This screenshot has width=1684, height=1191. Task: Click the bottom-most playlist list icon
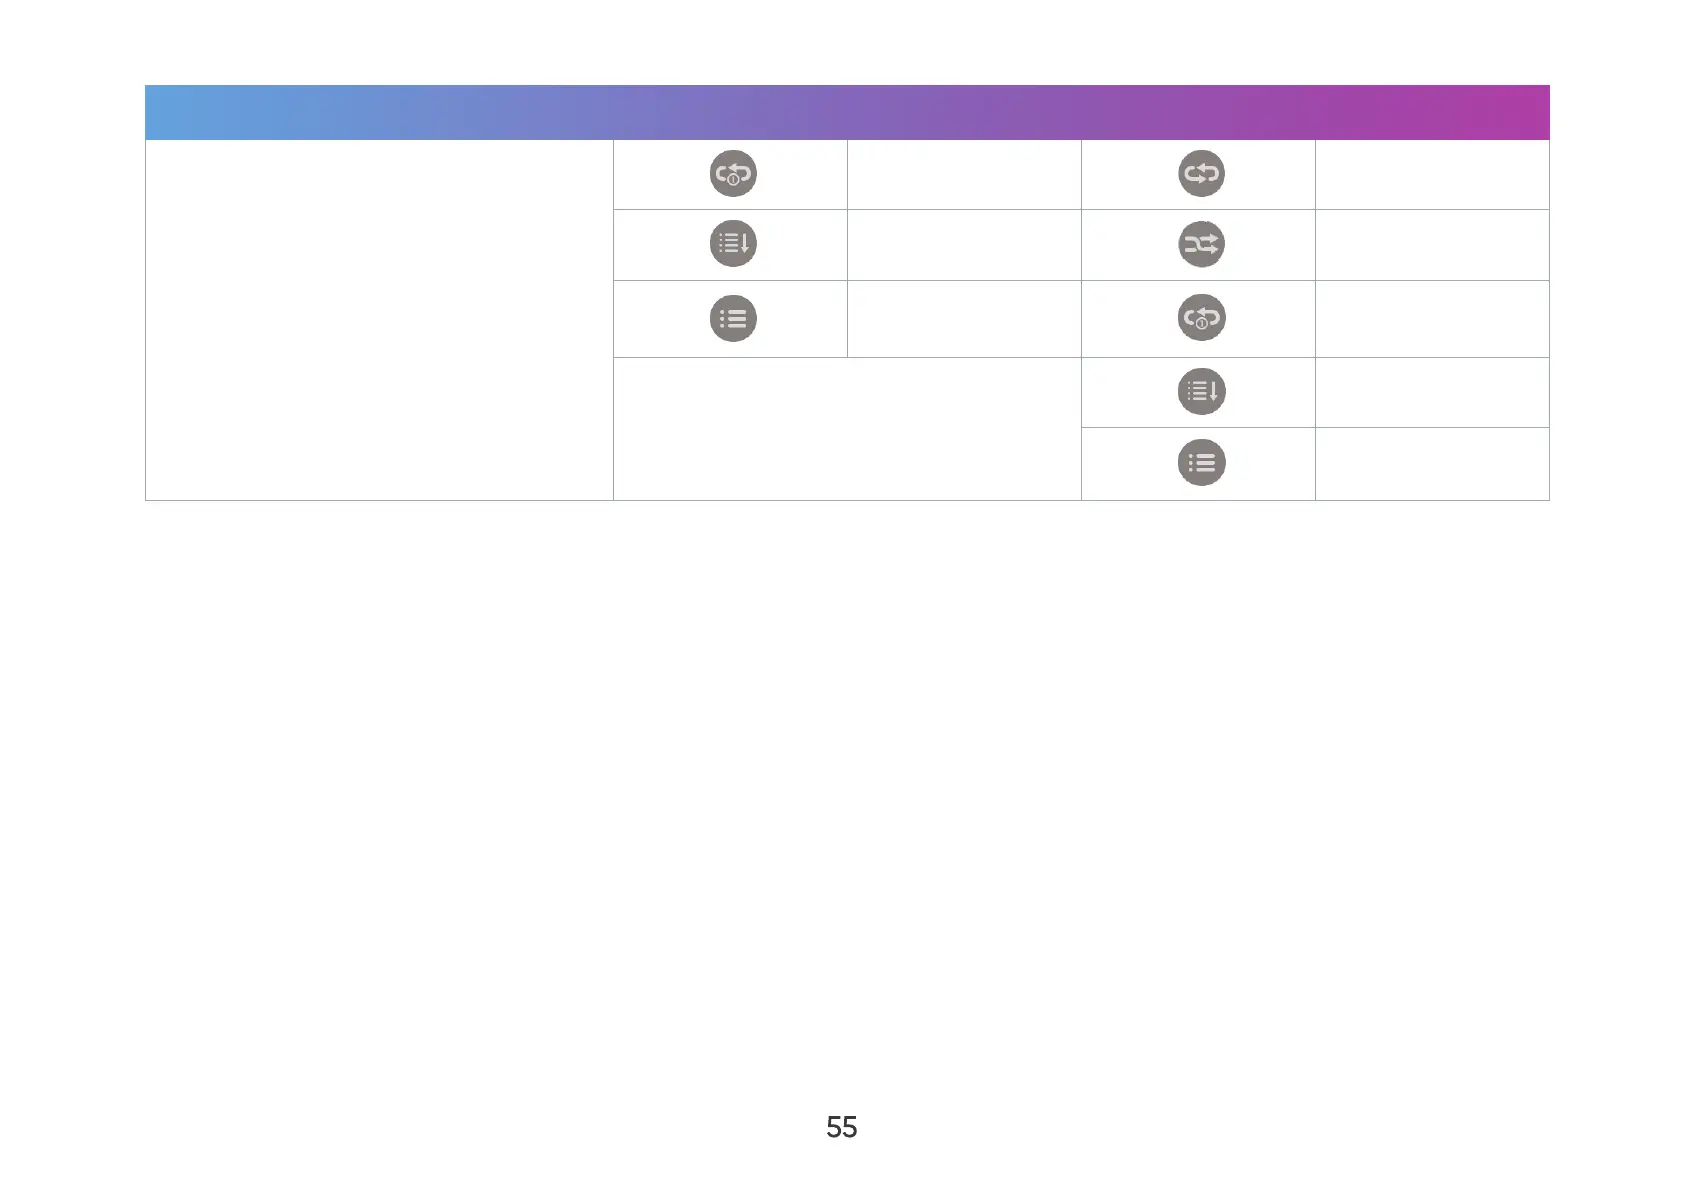1201,463
